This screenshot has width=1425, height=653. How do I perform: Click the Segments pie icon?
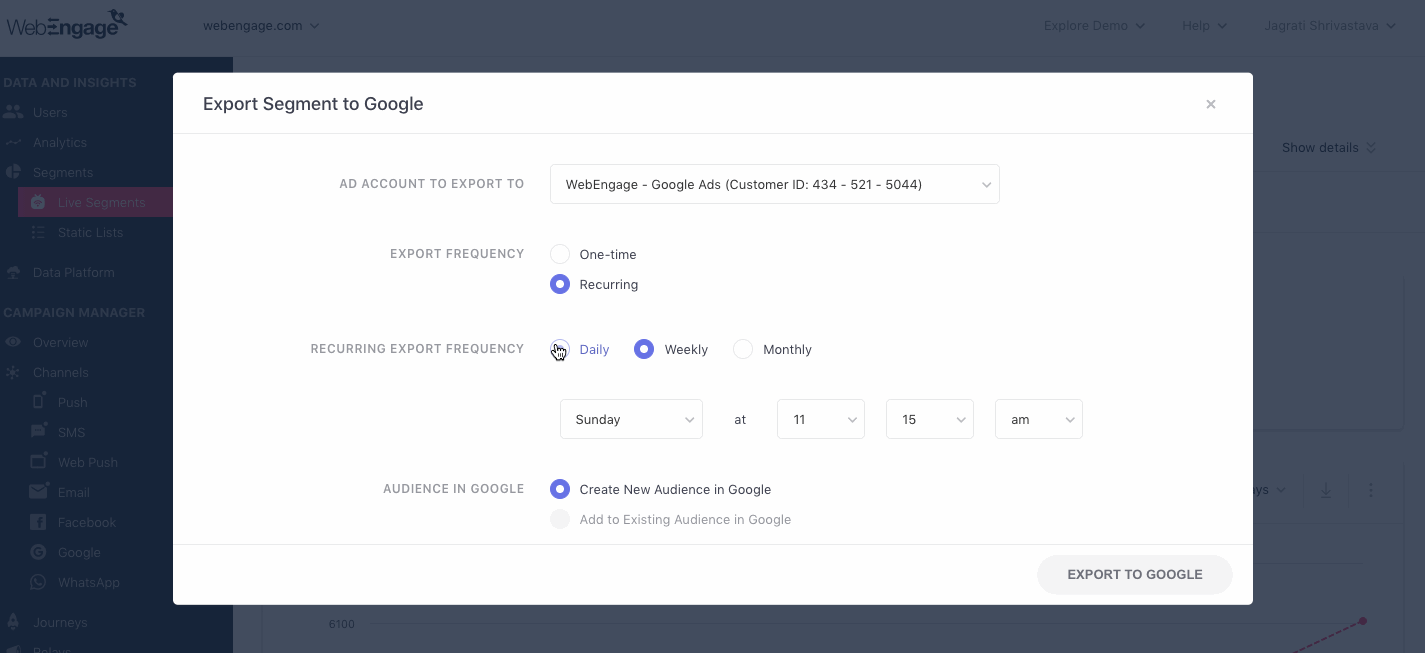pos(13,172)
